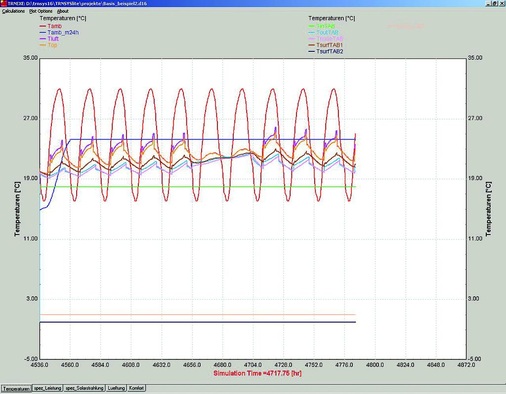Toggle the Tluft curve in legend
506x394 pixels.
click(x=49, y=39)
